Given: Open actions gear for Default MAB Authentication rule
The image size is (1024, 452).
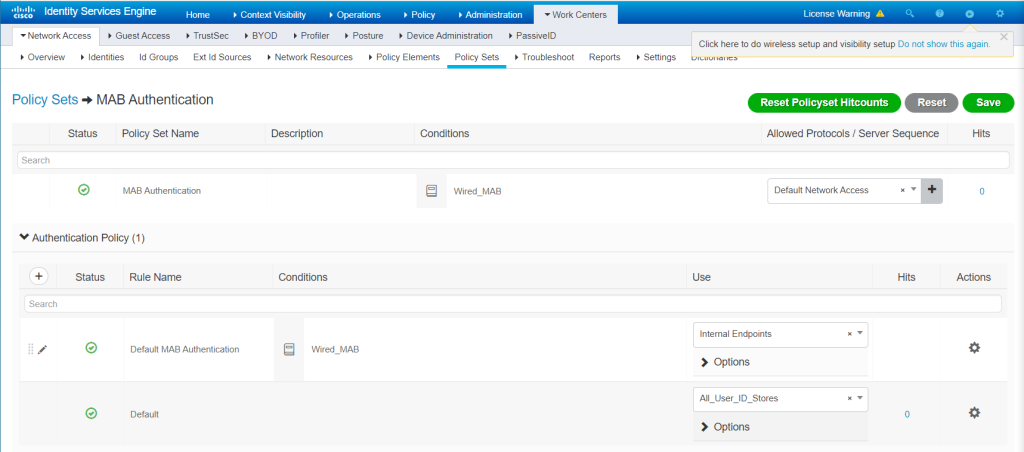Looking at the screenshot, I should pyautogui.click(x=974, y=347).
